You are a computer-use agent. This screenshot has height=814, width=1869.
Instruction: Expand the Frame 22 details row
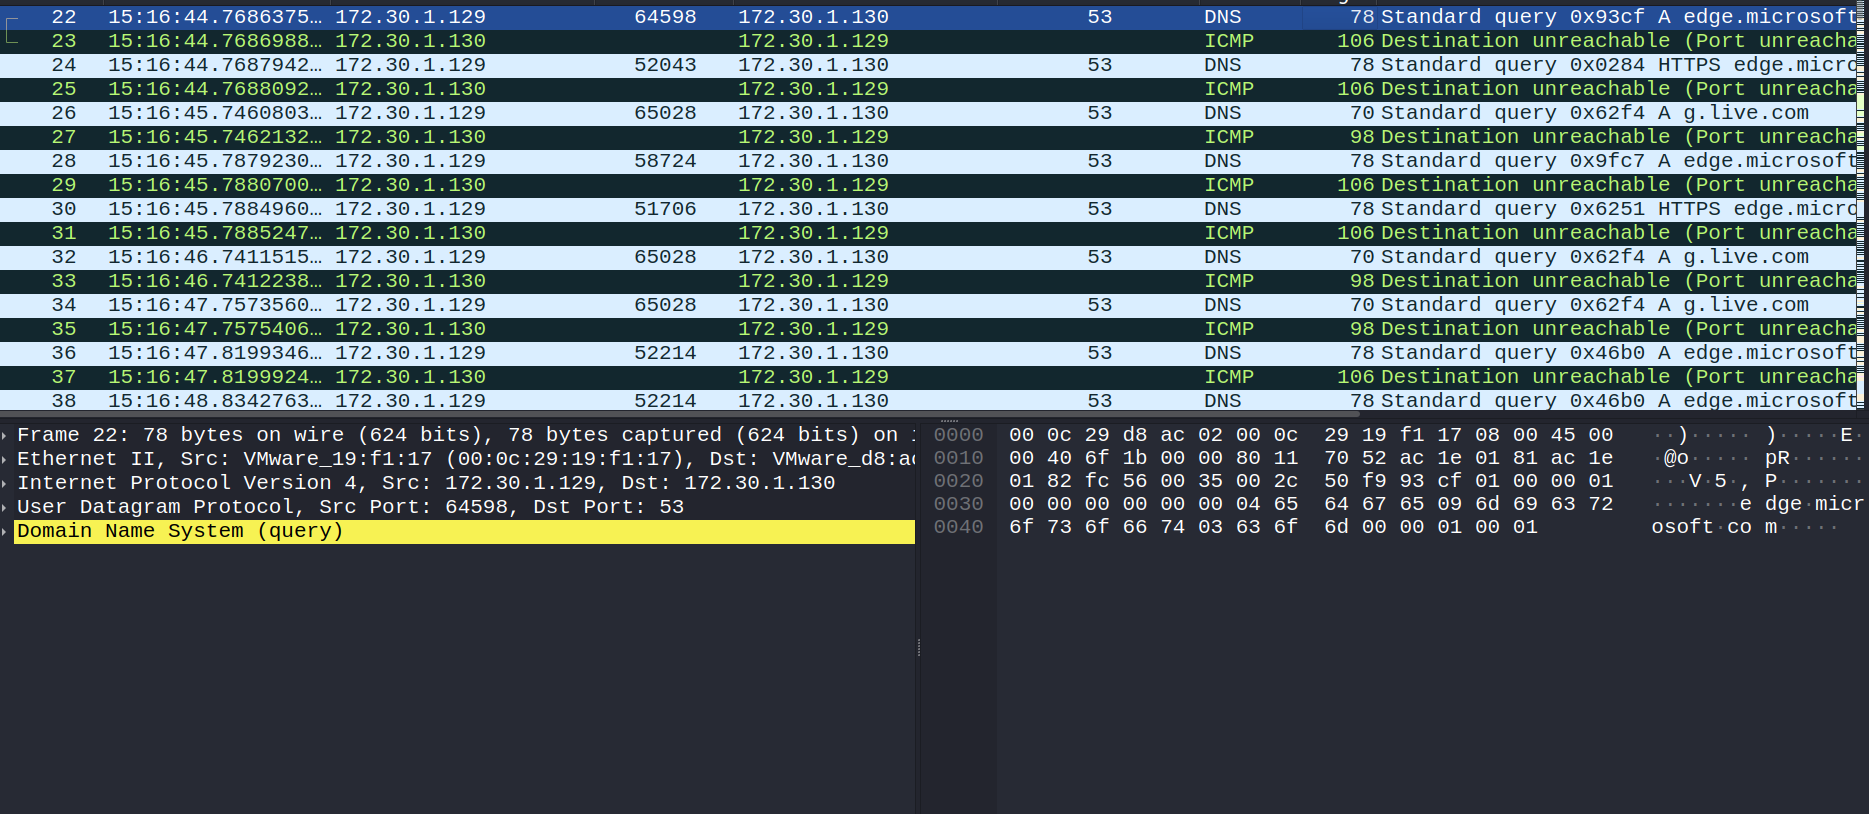5,435
